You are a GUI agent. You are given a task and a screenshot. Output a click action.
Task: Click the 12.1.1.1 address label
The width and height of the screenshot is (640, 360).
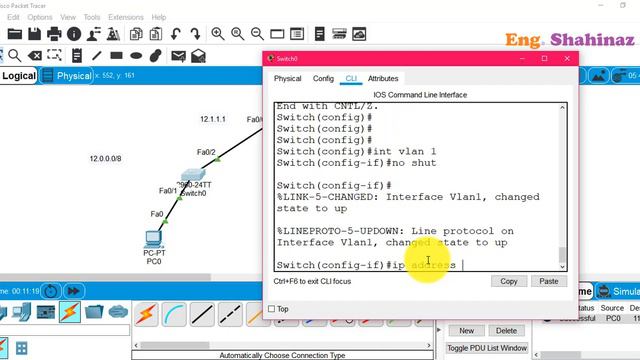click(x=213, y=119)
